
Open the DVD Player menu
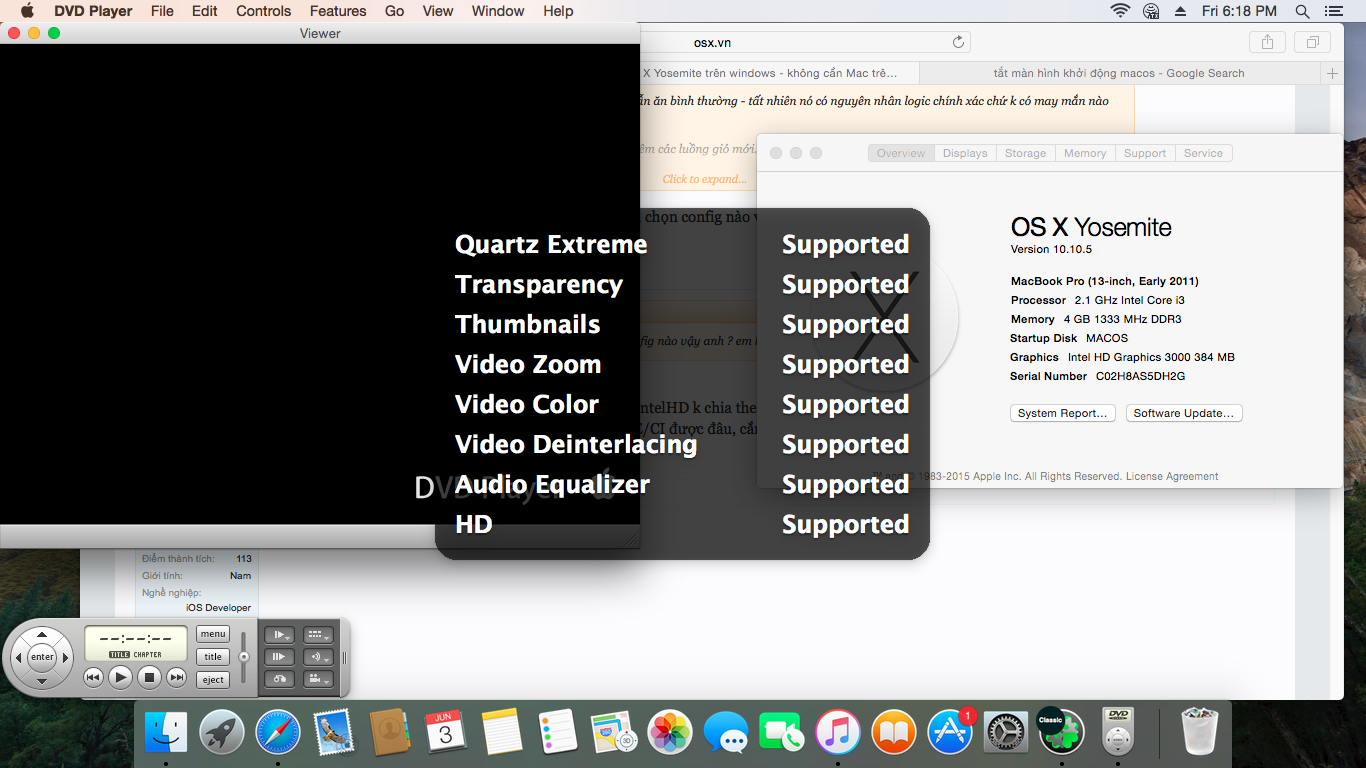point(92,11)
